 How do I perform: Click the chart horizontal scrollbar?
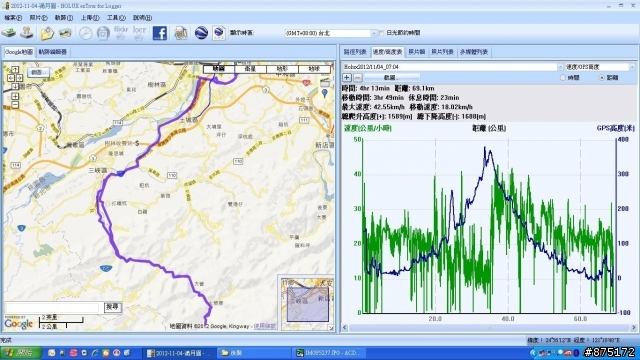click(x=489, y=328)
